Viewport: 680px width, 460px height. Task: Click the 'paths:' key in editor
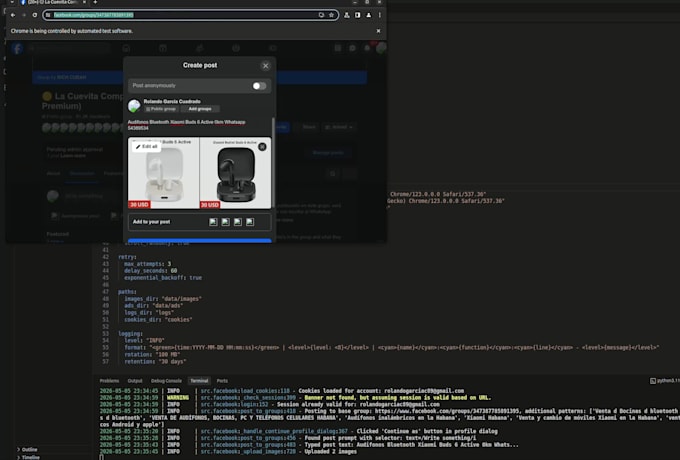pos(127,292)
